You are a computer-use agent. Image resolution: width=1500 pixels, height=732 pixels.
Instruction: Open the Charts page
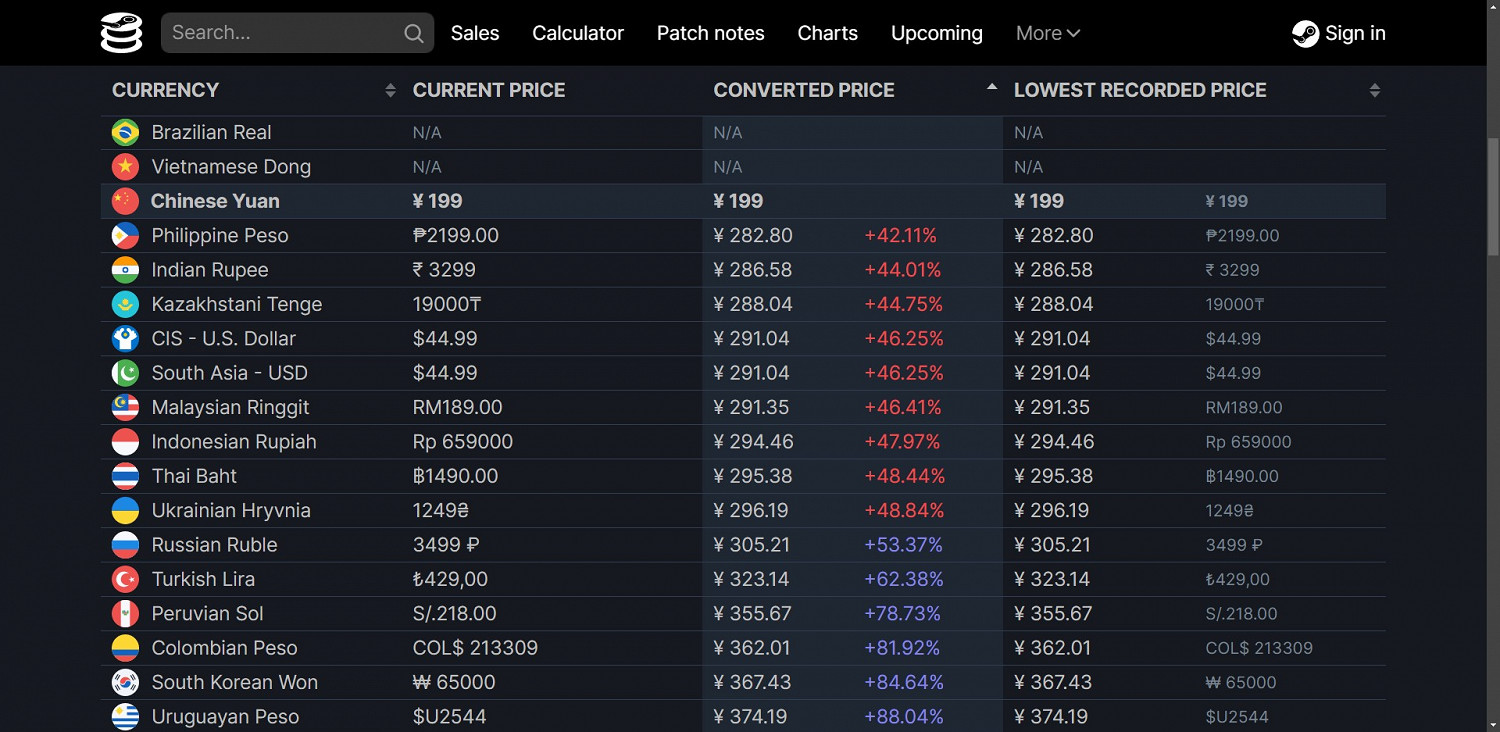coord(827,33)
